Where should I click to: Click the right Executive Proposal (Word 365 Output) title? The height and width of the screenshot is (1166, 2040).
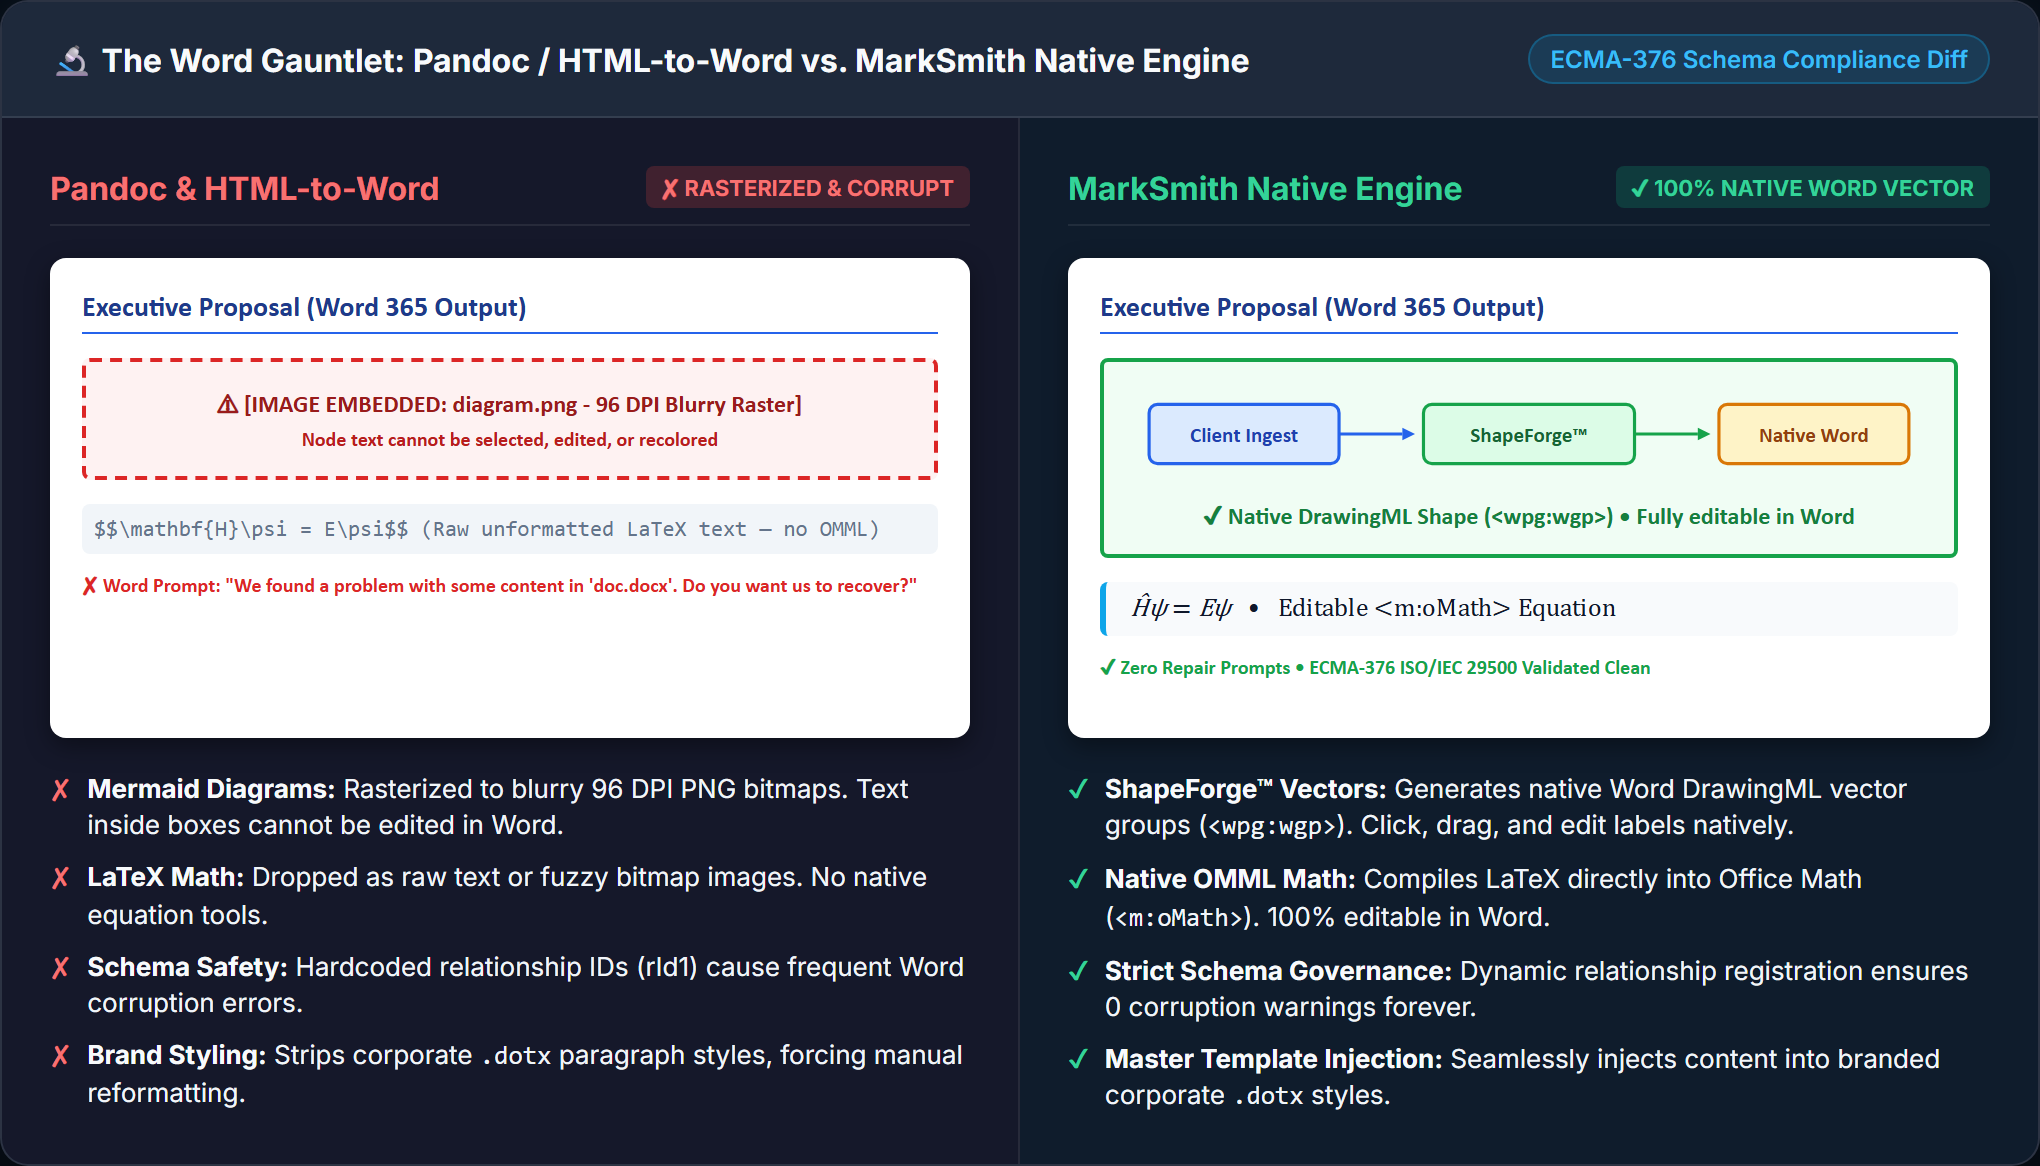pyautogui.click(x=1322, y=307)
